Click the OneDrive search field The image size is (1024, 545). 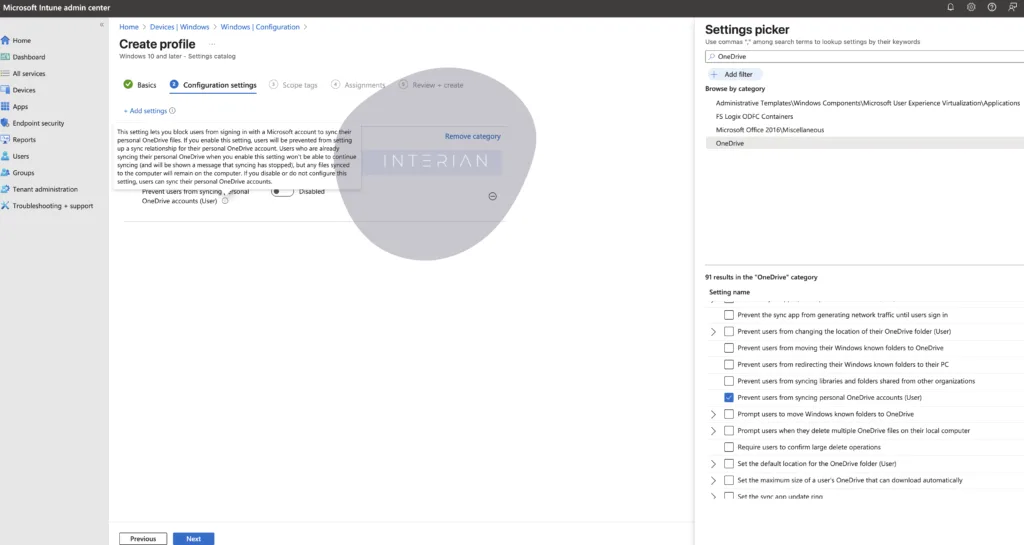(x=865, y=57)
